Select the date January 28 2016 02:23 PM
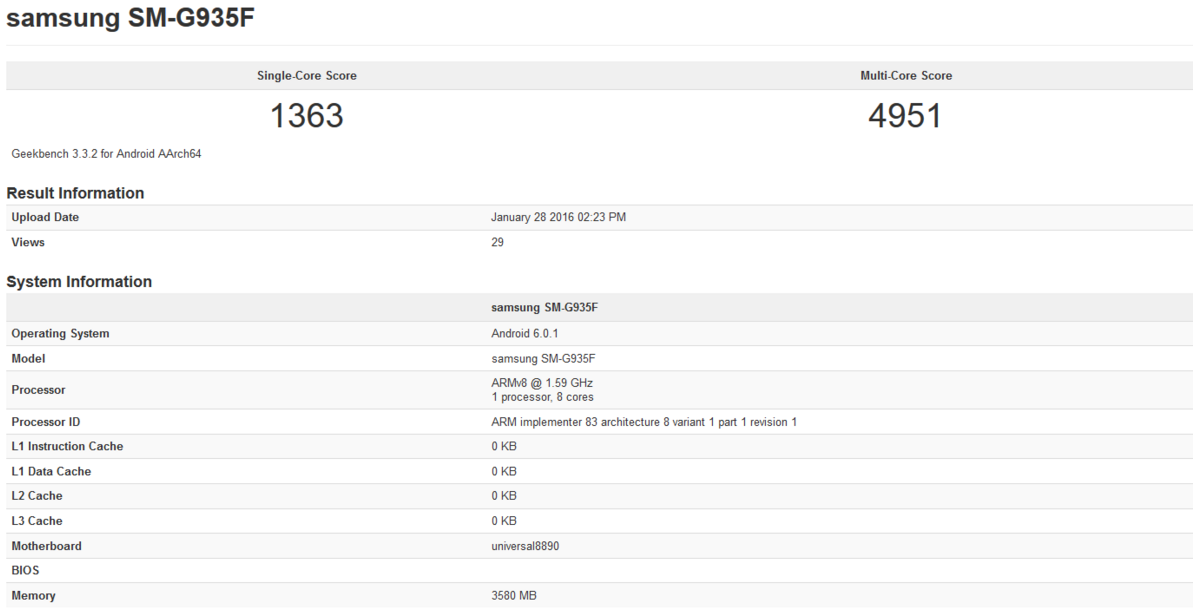 [x=558, y=217]
